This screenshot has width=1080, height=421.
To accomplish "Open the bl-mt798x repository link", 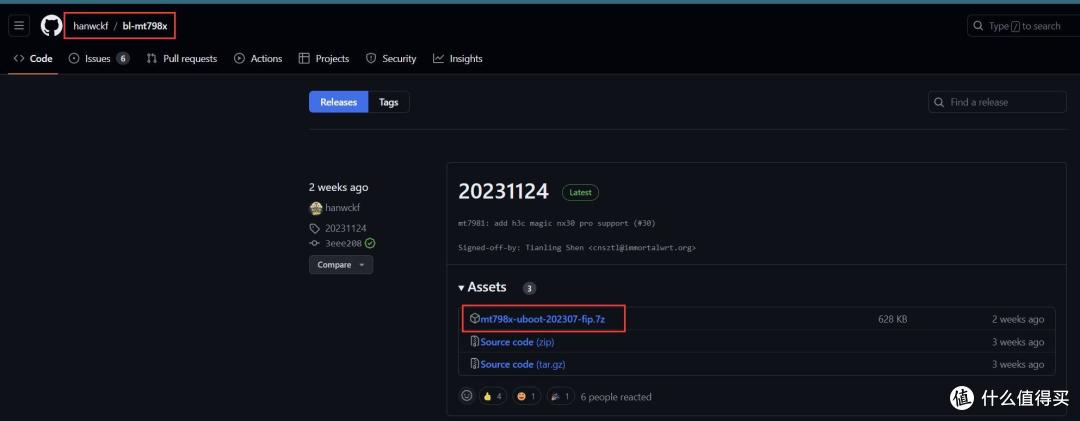I will 145,26.
